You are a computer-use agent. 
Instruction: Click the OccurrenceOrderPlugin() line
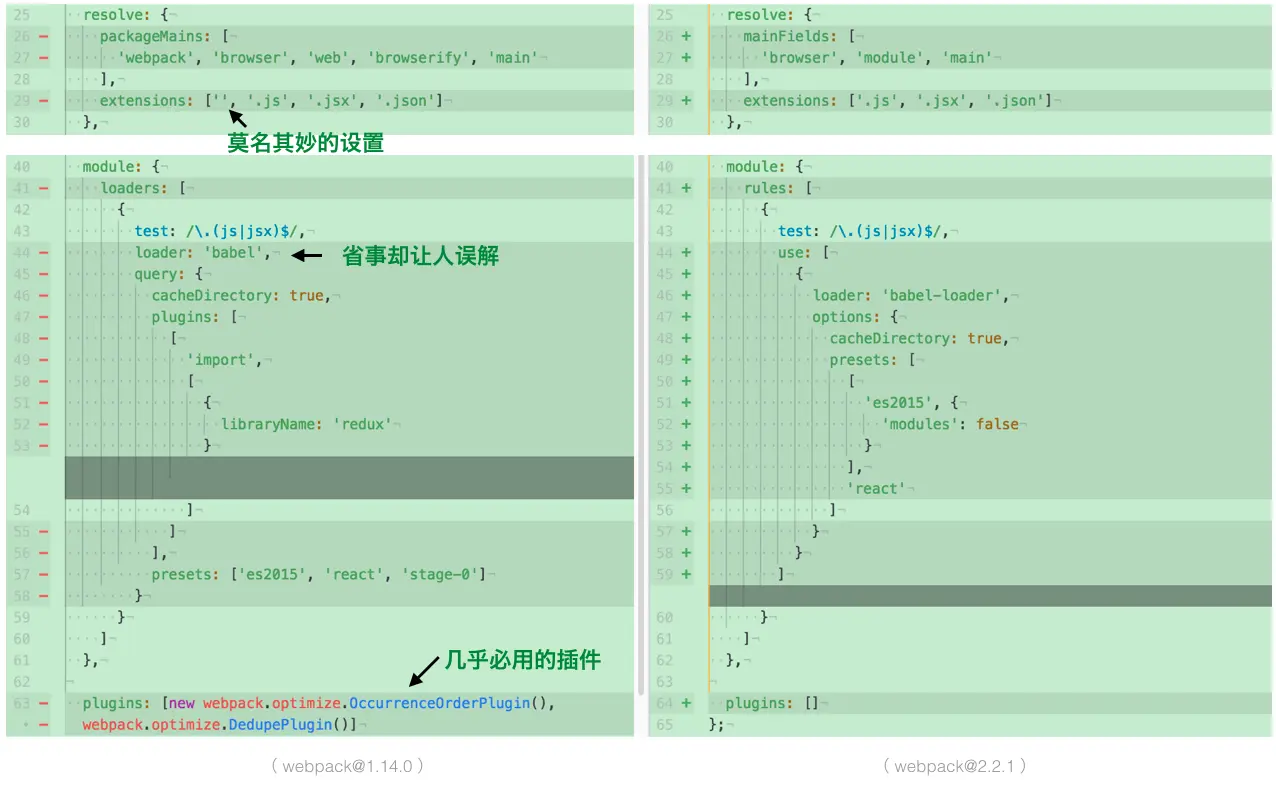318,703
